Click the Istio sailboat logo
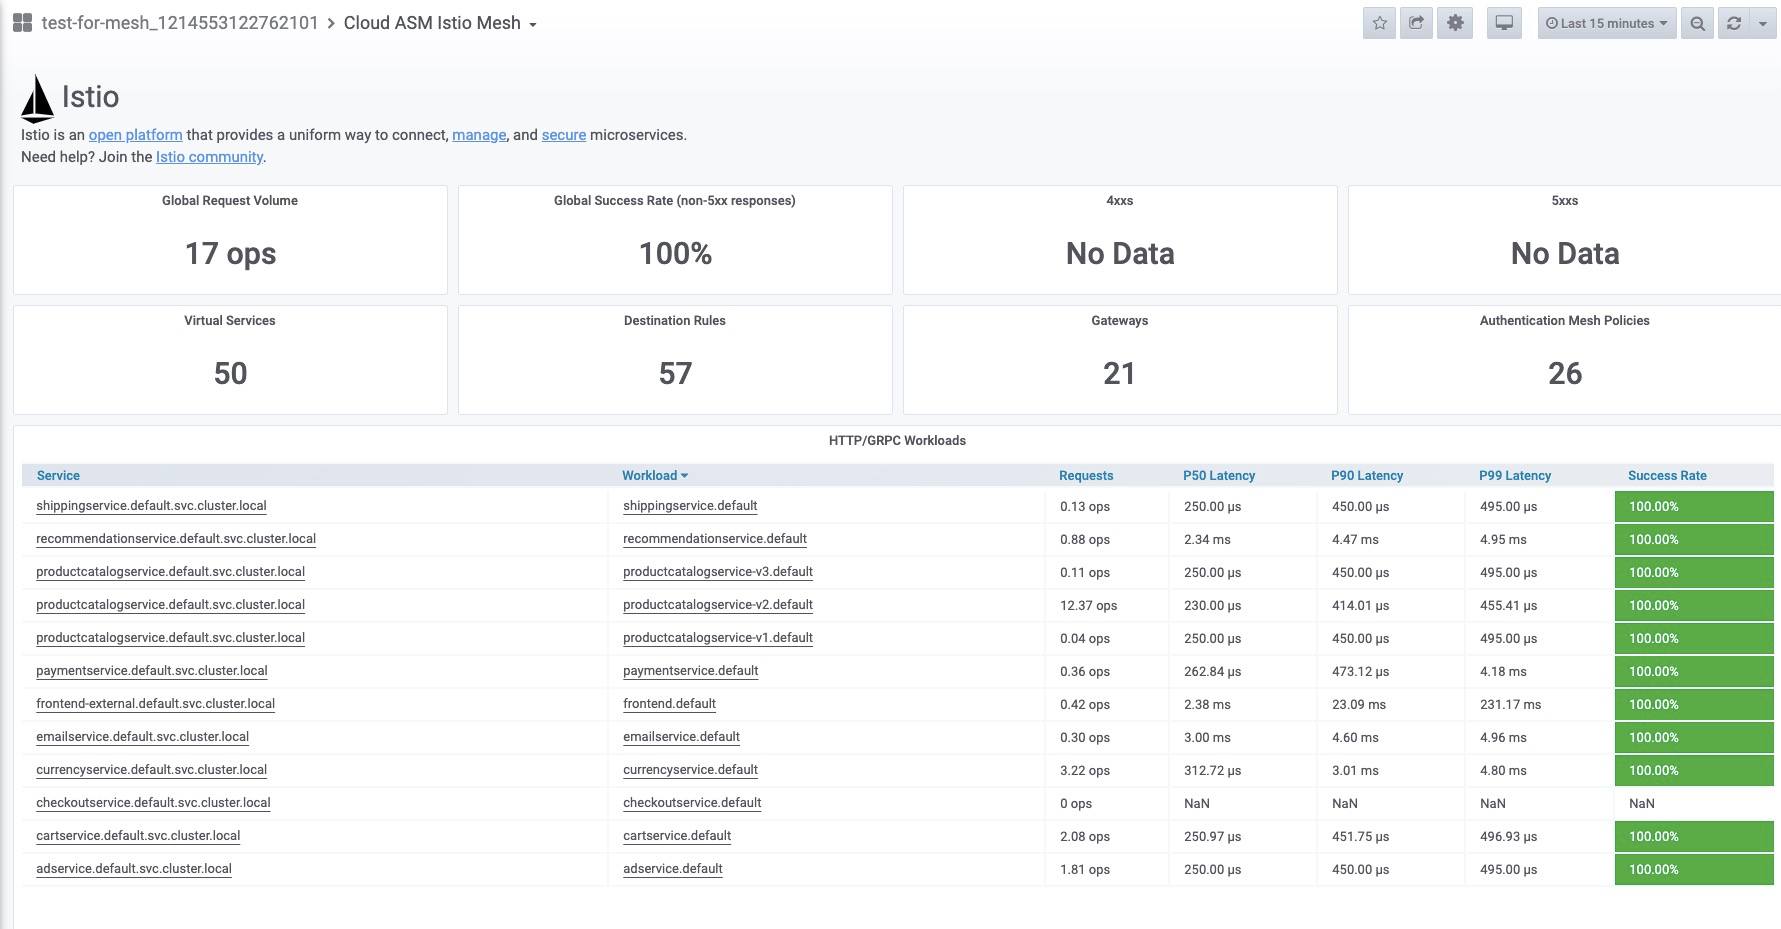The image size is (1781, 929). pyautogui.click(x=37, y=98)
